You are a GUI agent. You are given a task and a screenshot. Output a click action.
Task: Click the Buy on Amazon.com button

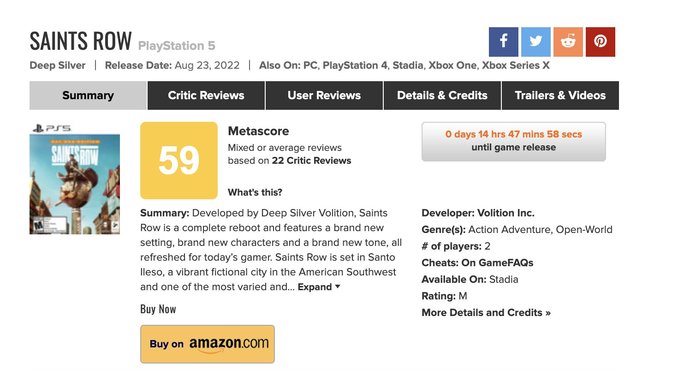(x=207, y=344)
